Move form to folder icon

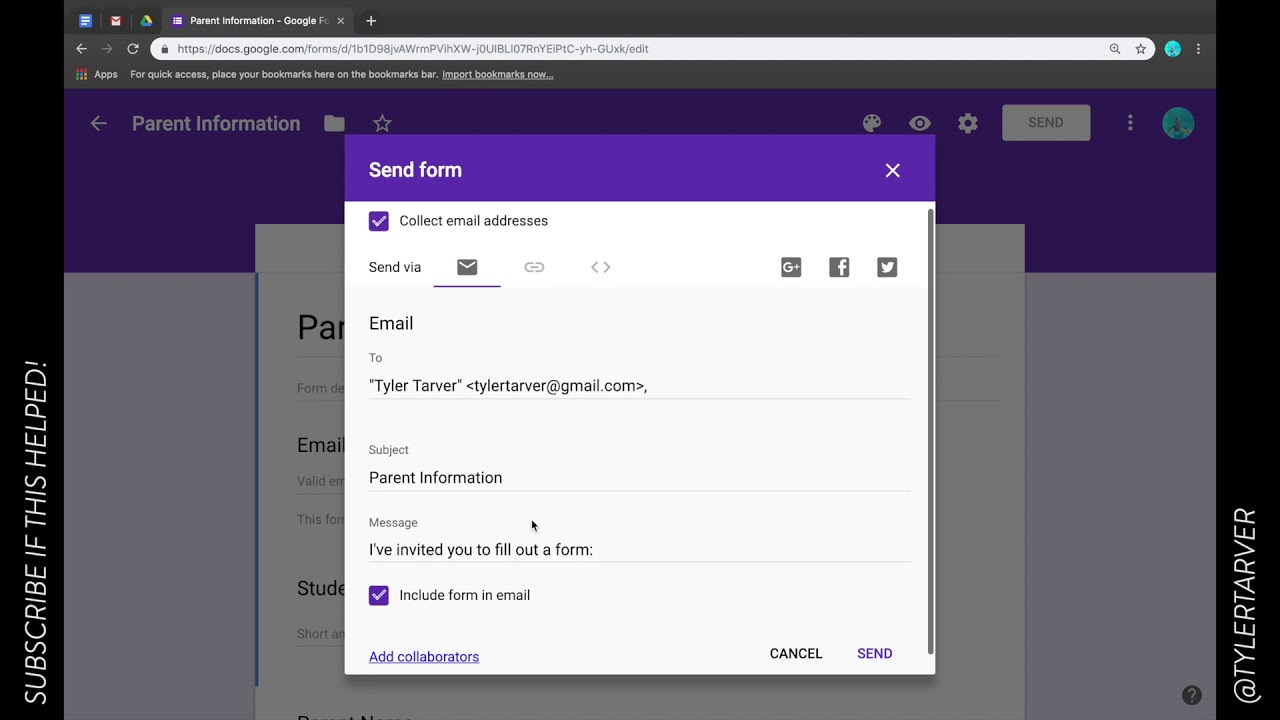334,123
